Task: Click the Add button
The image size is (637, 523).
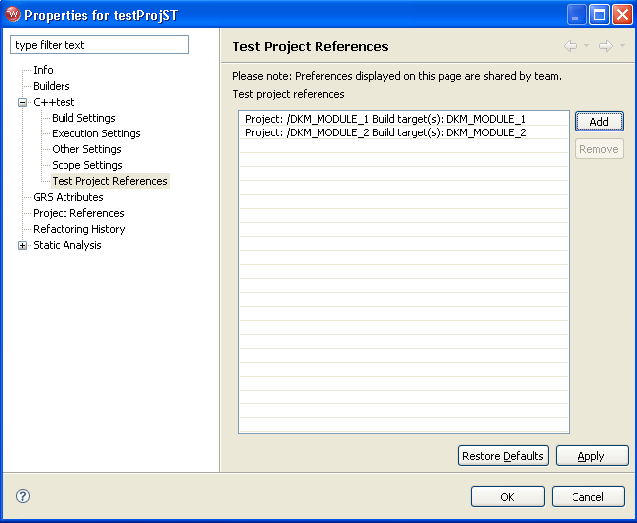Action: click(x=599, y=122)
